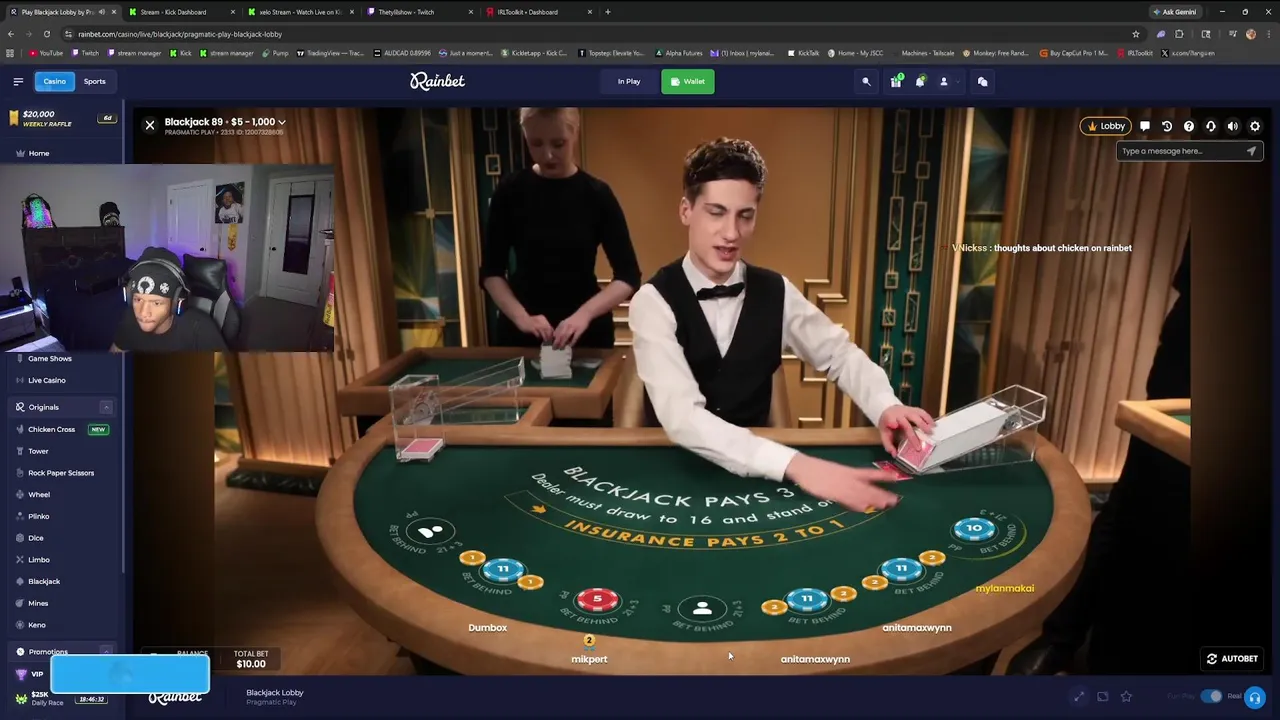The image size is (1280, 720).
Task: Open game settings gear icon
Action: click(1255, 126)
